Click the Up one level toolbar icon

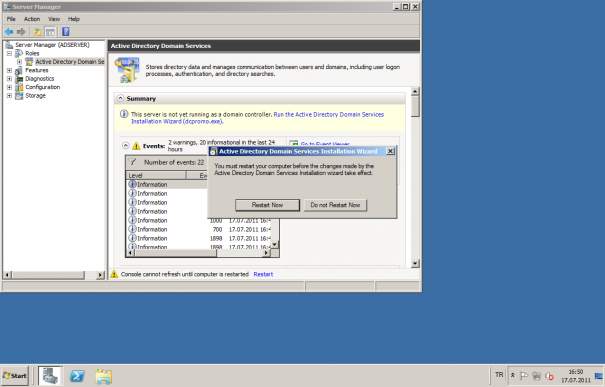(x=37, y=32)
